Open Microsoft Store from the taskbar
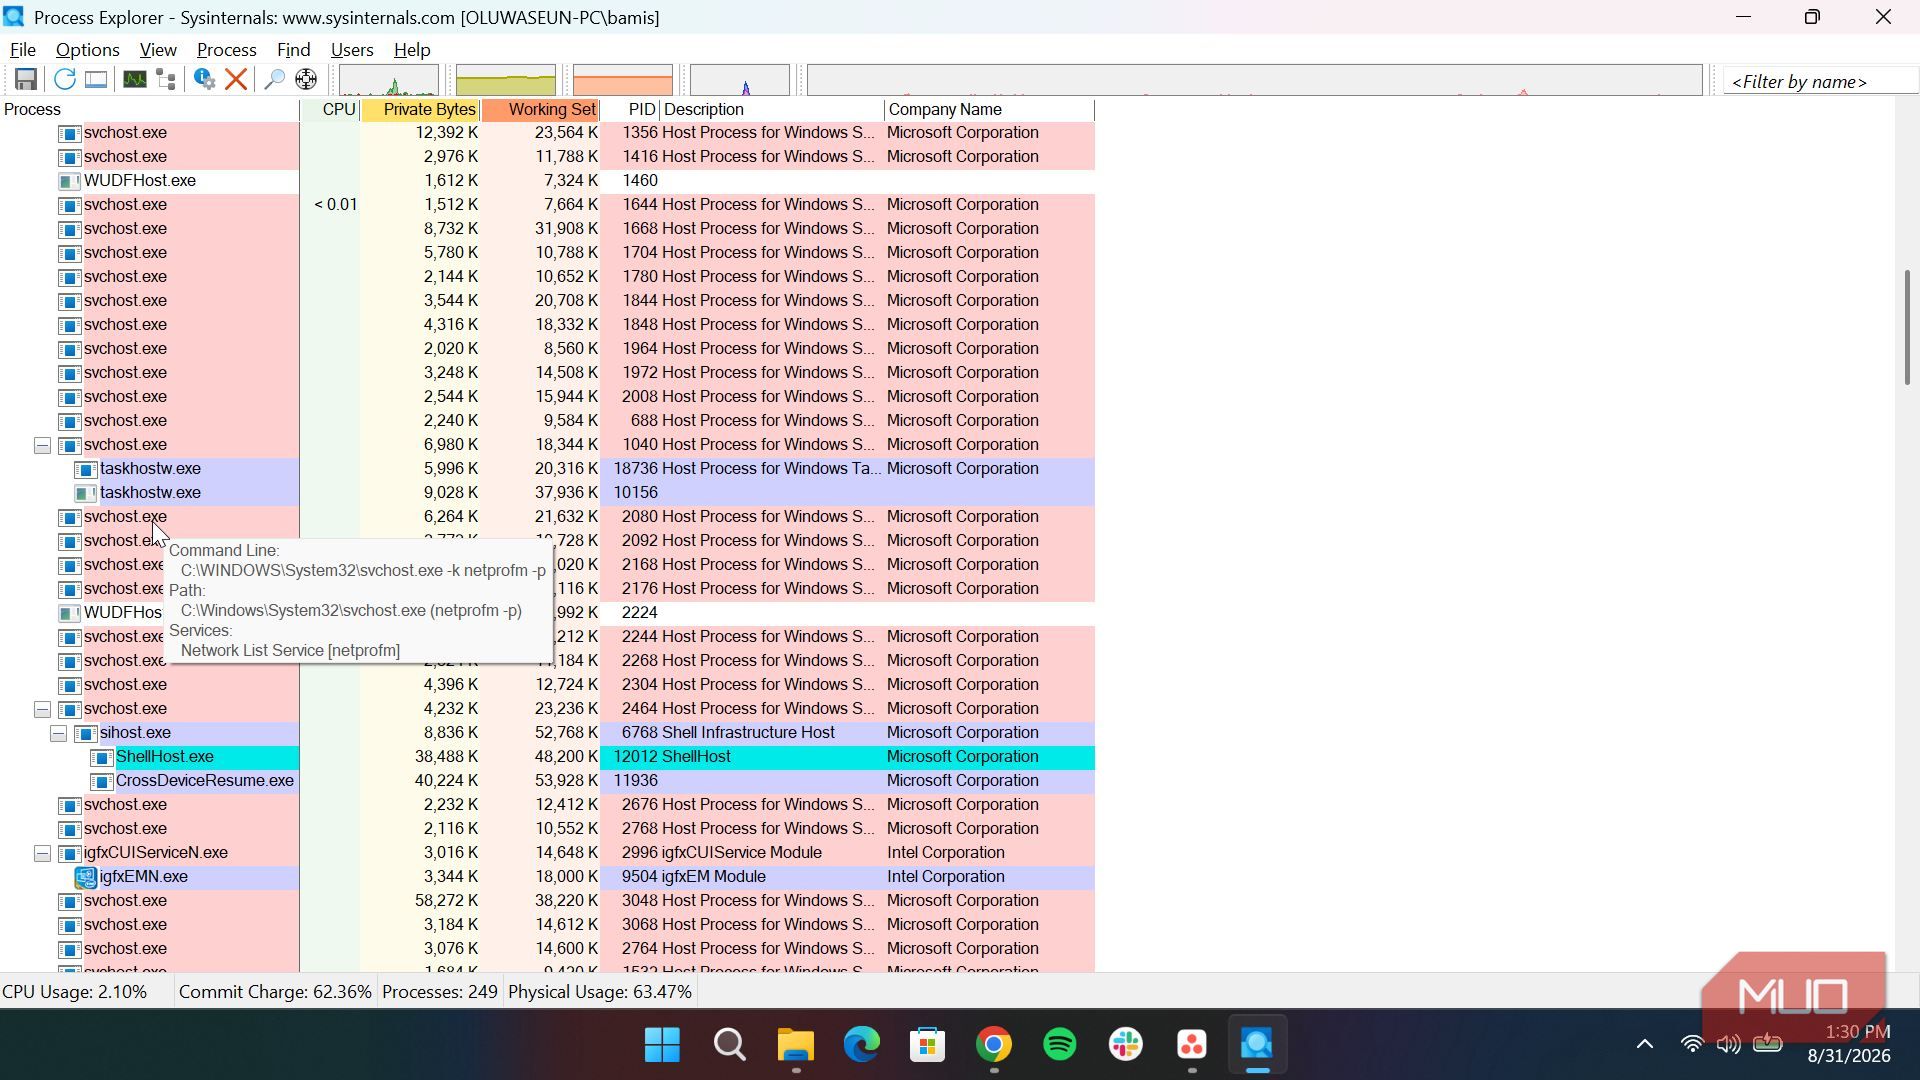The height and width of the screenshot is (1080, 1920). tap(928, 1045)
